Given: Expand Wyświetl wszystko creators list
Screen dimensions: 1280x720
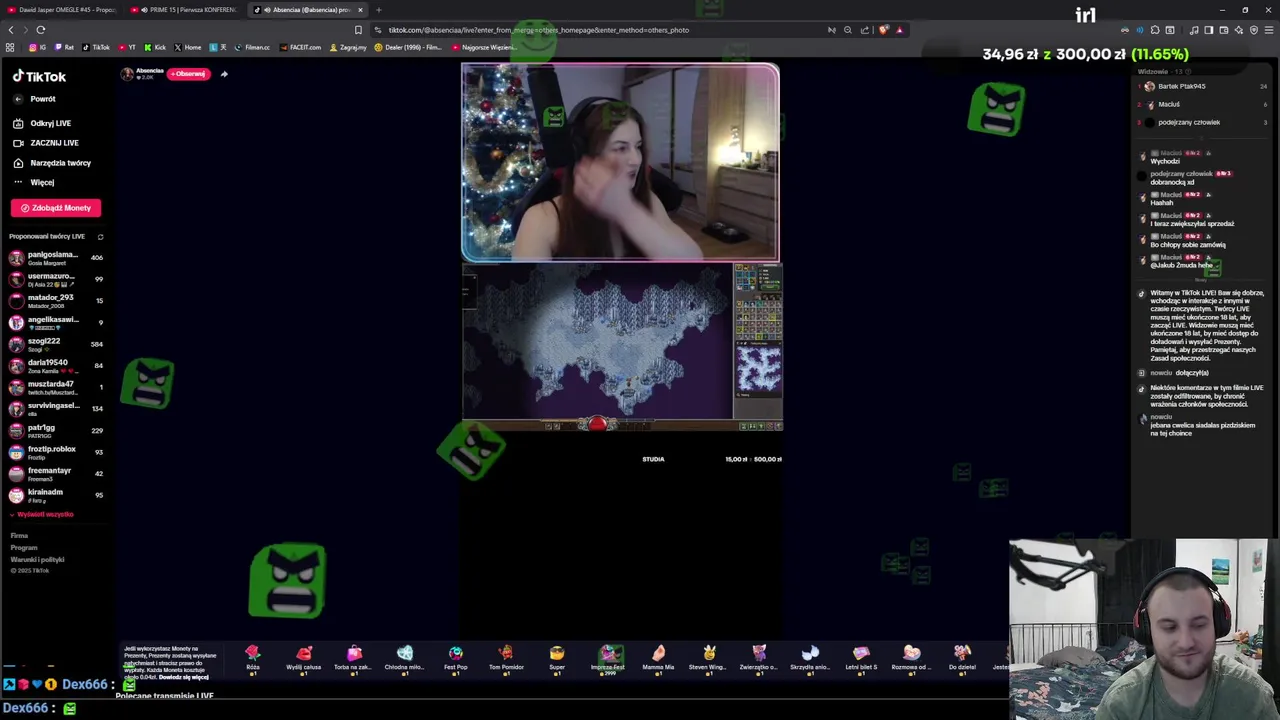Looking at the screenshot, I should tap(42, 514).
